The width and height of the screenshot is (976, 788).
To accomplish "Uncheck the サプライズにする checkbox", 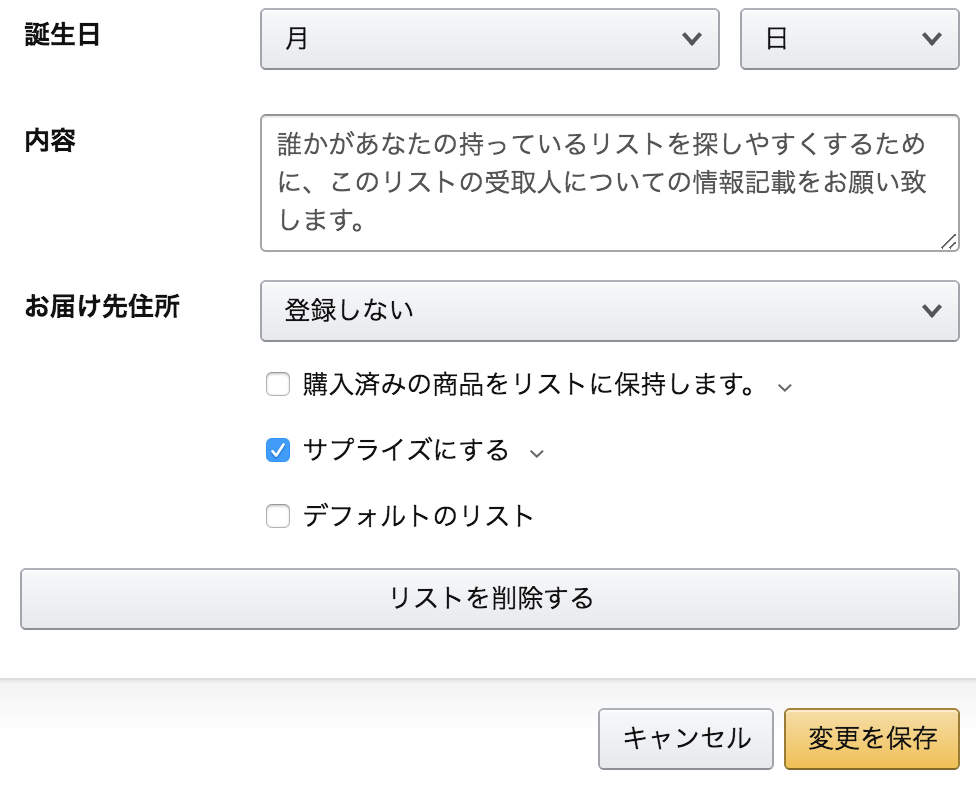I will 278,450.
